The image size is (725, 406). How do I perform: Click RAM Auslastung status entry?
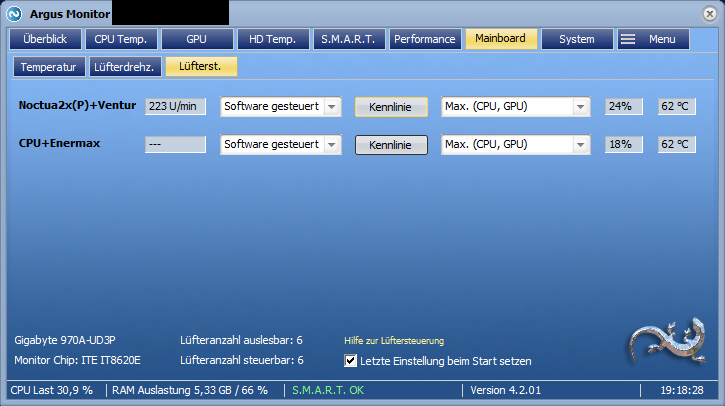click(x=190, y=390)
